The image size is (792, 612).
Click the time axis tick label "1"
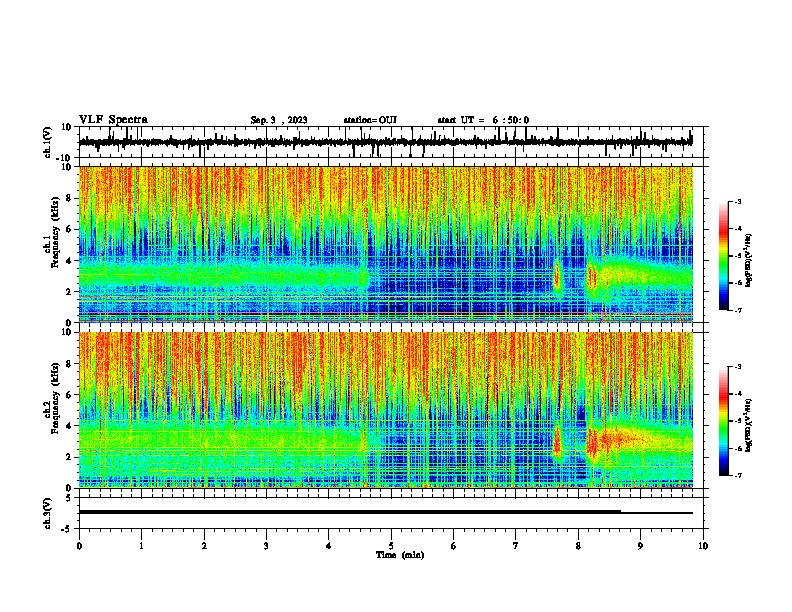pos(141,546)
